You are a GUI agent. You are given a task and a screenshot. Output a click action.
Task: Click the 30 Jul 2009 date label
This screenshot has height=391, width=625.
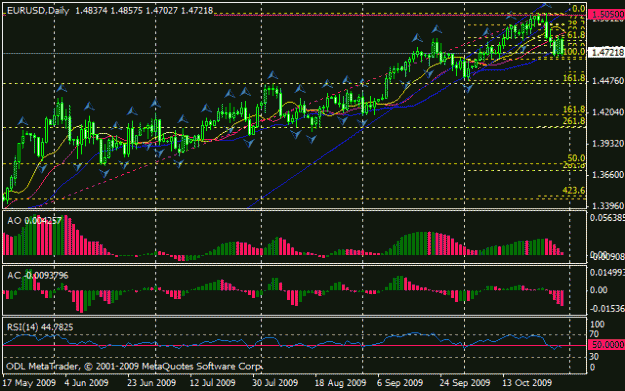(x=275, y=383)
